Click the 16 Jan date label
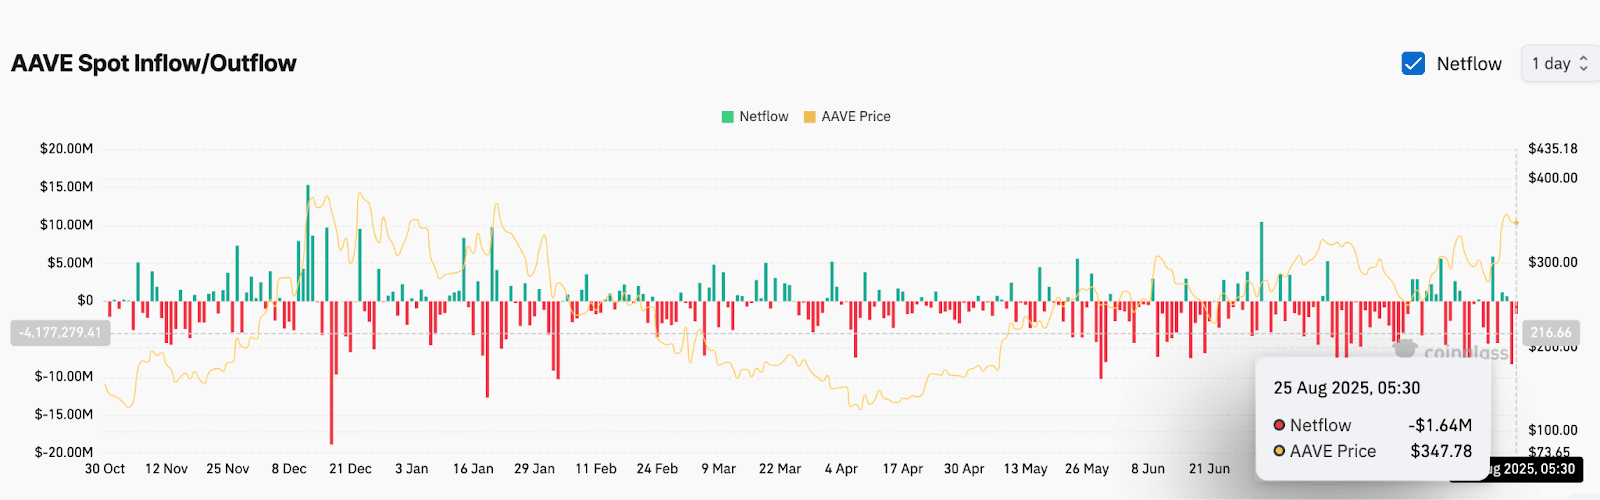The height and width of the screenshot is (500, 1600). coord(473,469)
